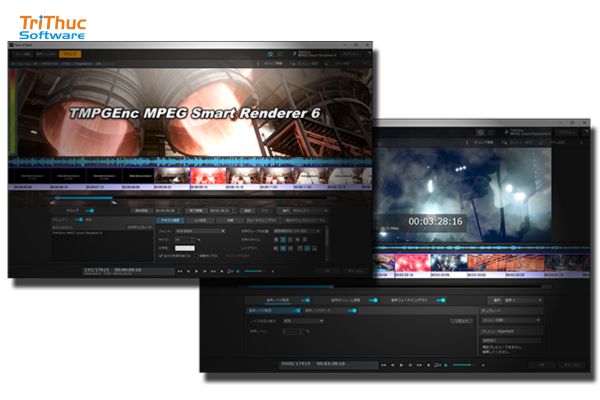
Task: Open the font dropdown in title-text window
Action: 200,231
